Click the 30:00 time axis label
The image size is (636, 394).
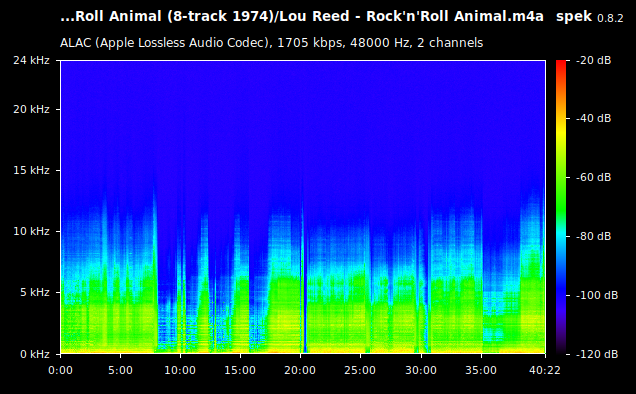pos(421,370)
